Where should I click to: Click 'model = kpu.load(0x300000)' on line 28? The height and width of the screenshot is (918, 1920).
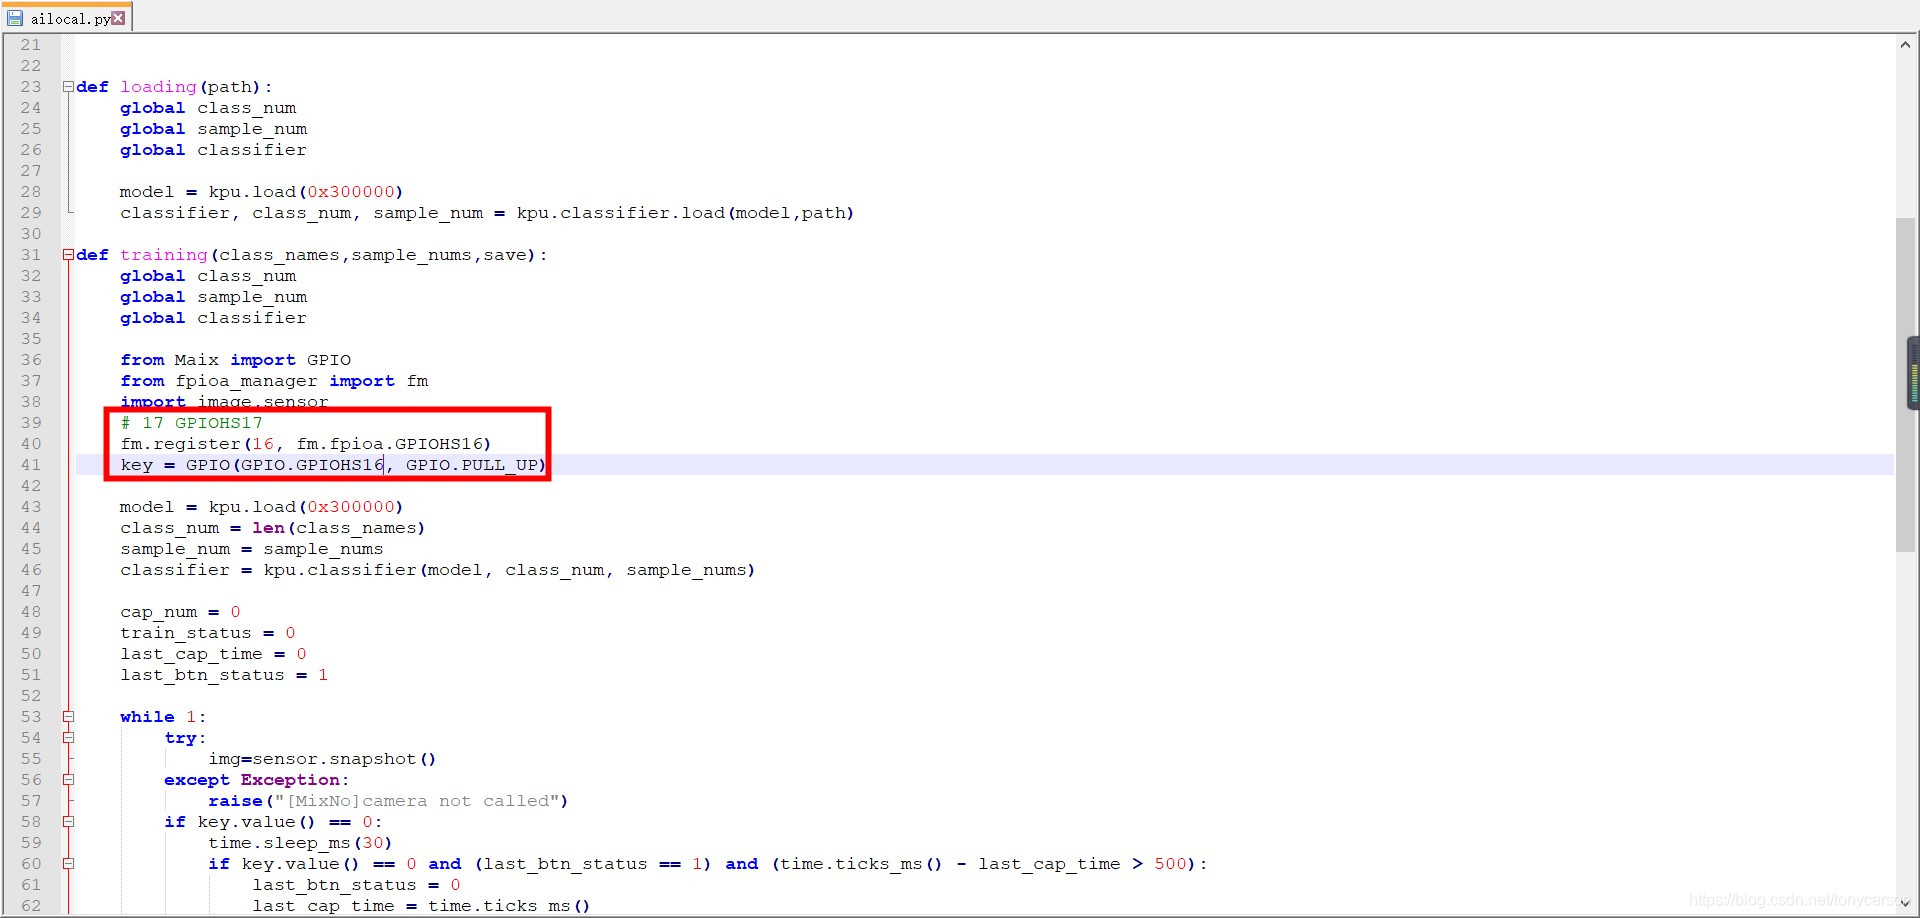[262, 192]
